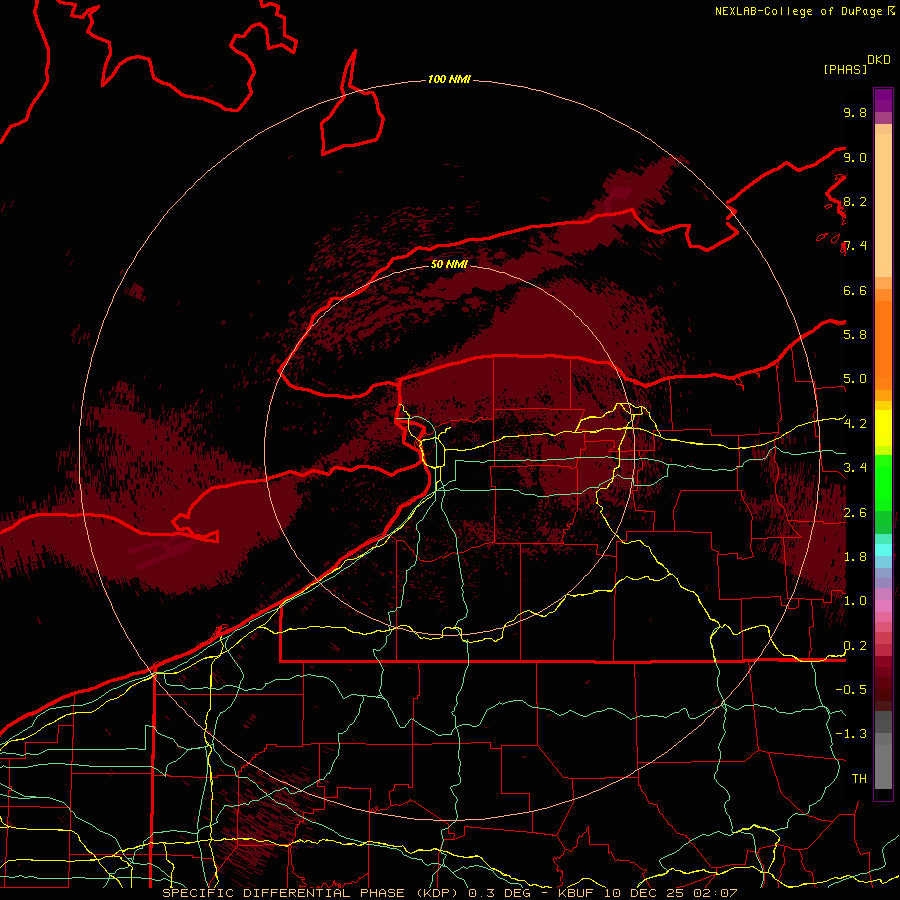The height and width of the screenshot is (900, 900).
Task: Click the orange band of the color scale
Action: coord(883,344)
